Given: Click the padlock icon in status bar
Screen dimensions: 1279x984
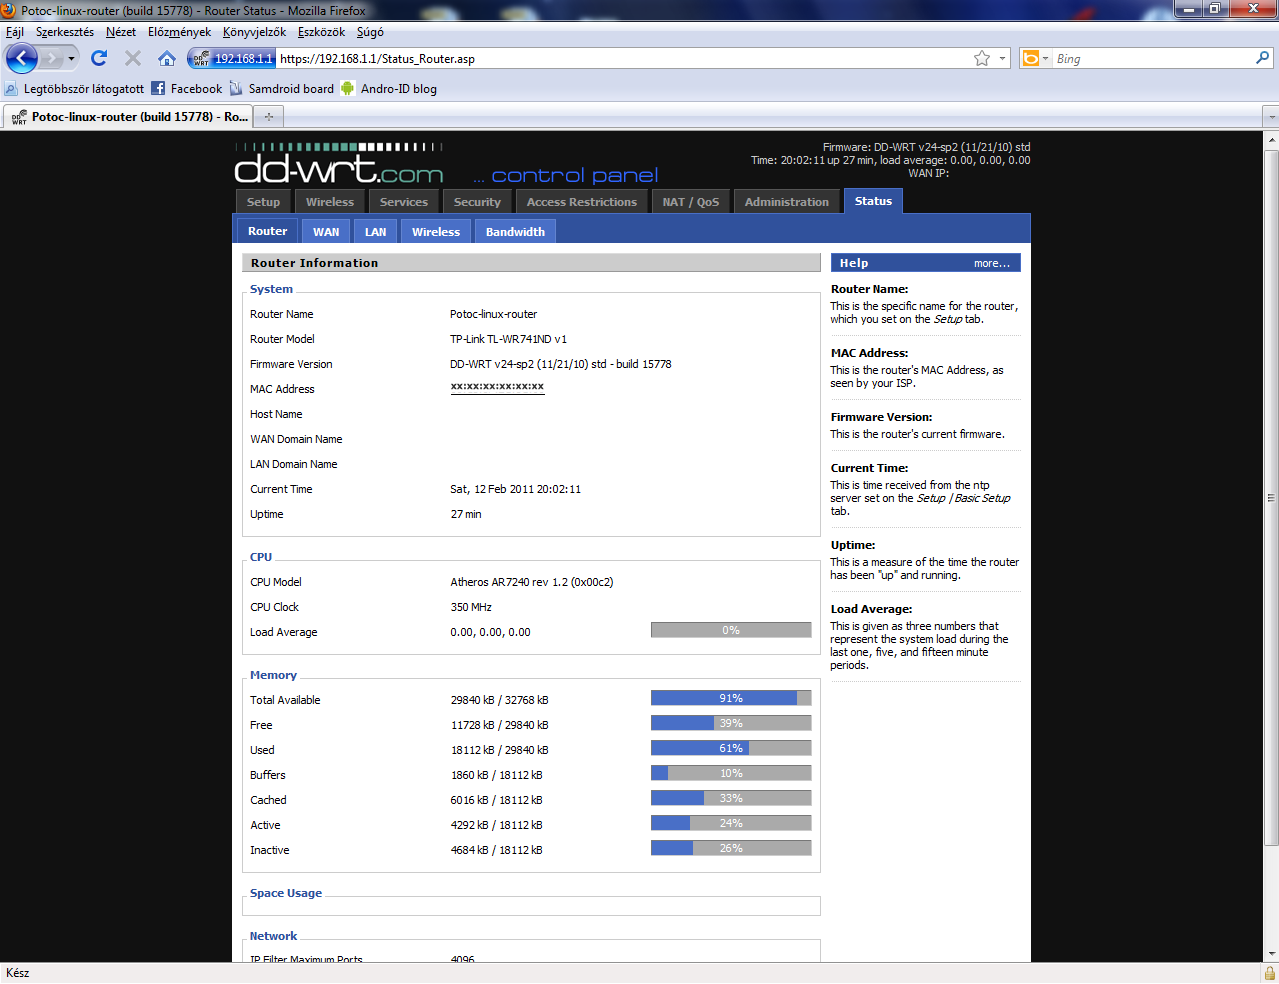Looking at the screenshot, I should point(1270,973).
